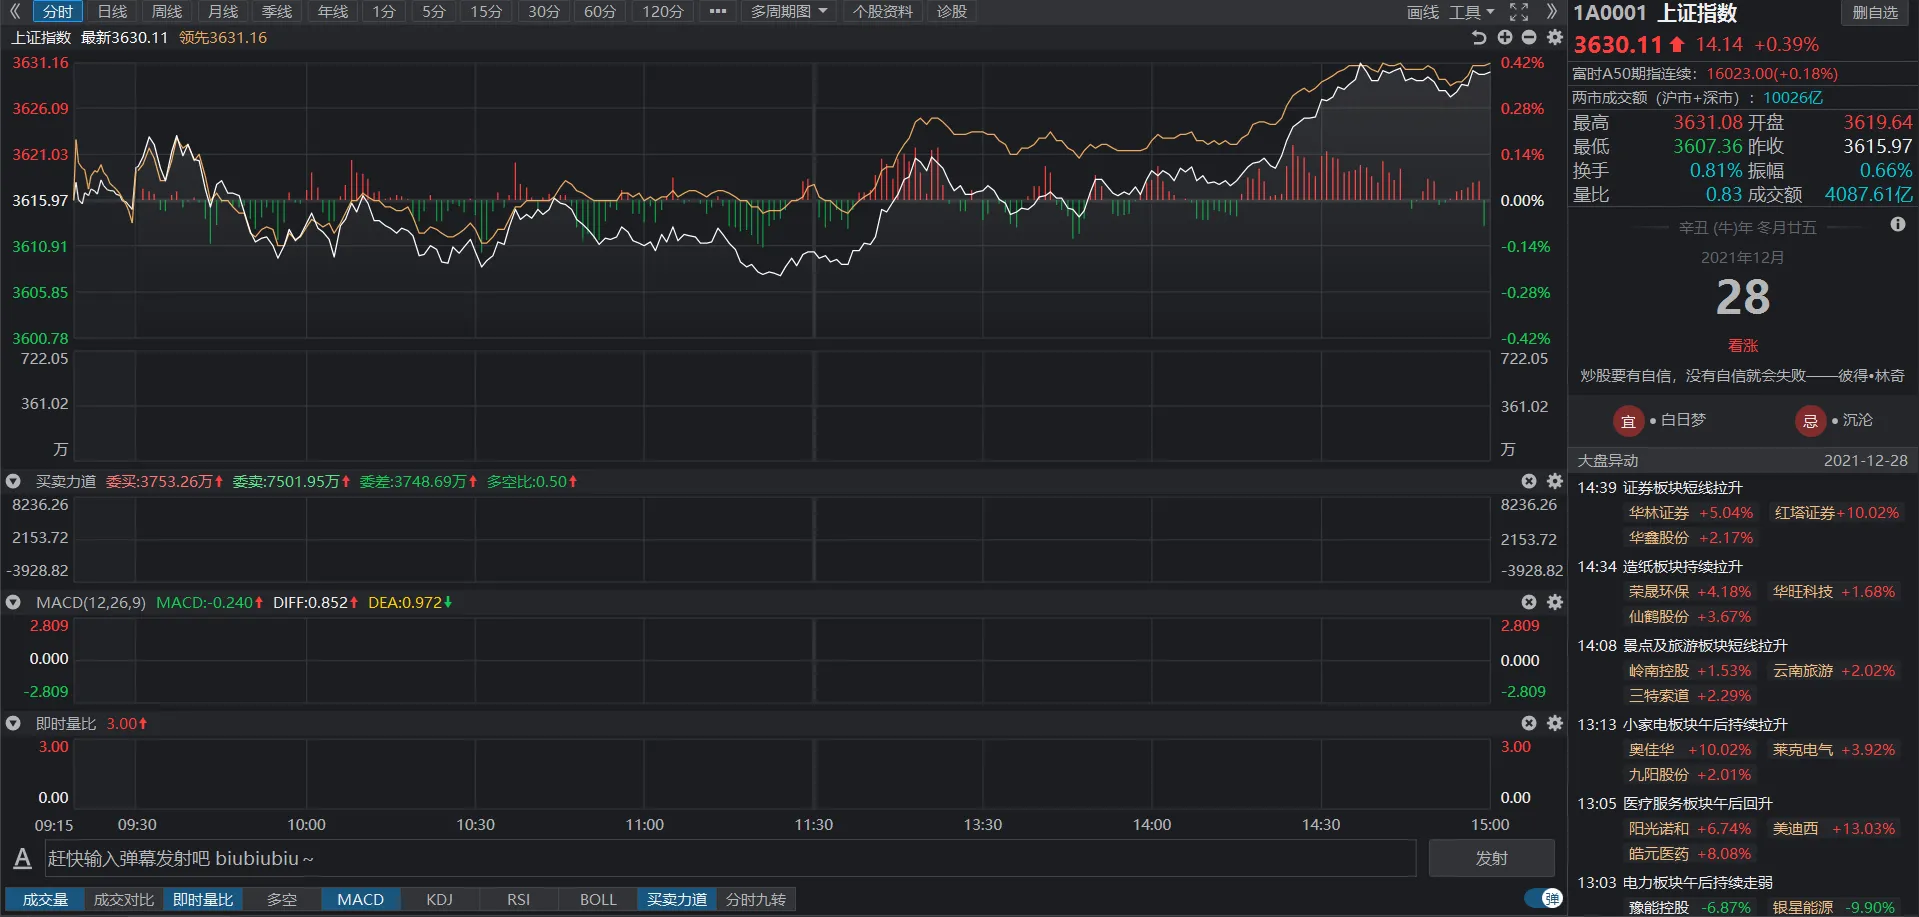Toggle the MACD indicator button
Screen dimensions: 1919x917
(361, 900)
